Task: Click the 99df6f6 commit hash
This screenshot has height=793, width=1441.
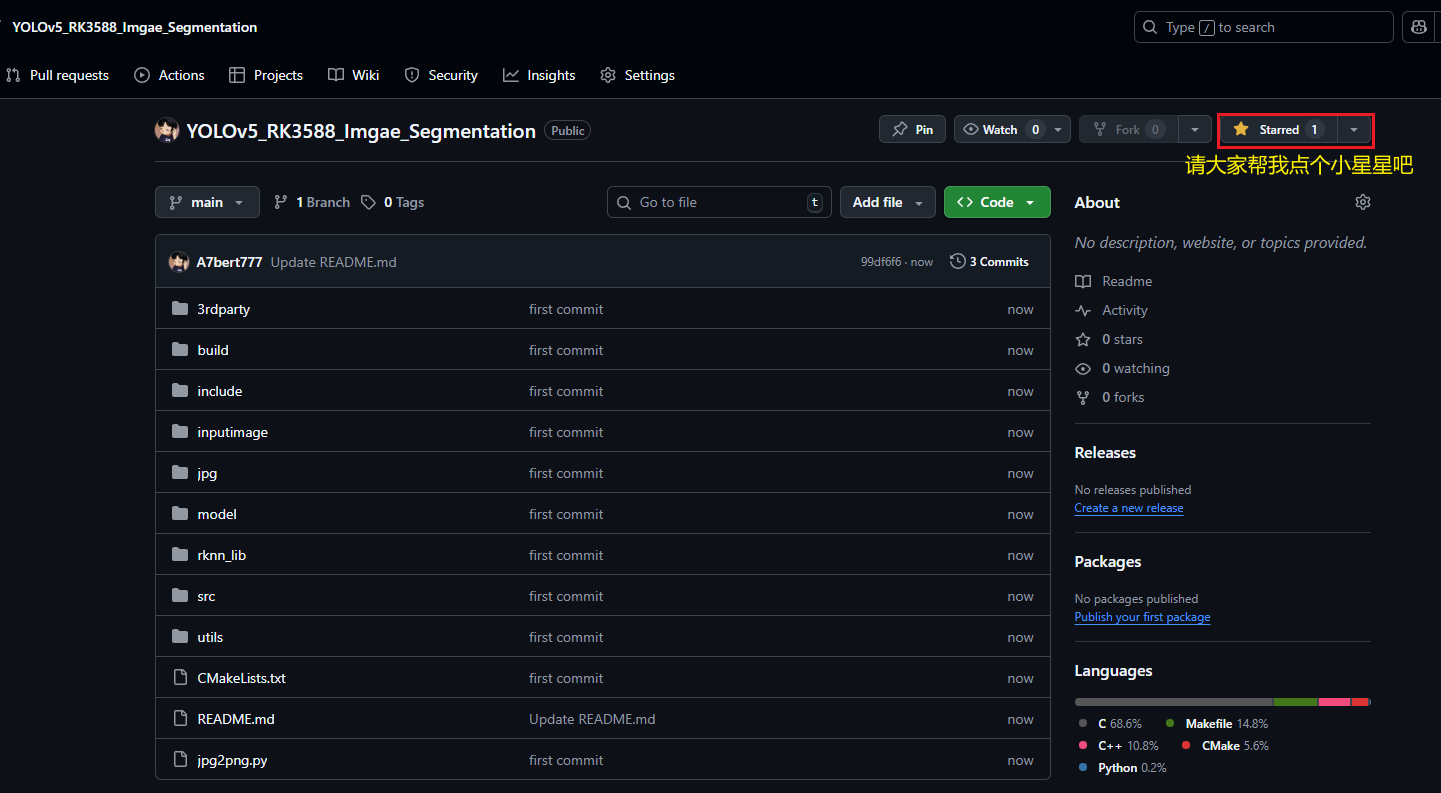Action: (x=881, y=262)
